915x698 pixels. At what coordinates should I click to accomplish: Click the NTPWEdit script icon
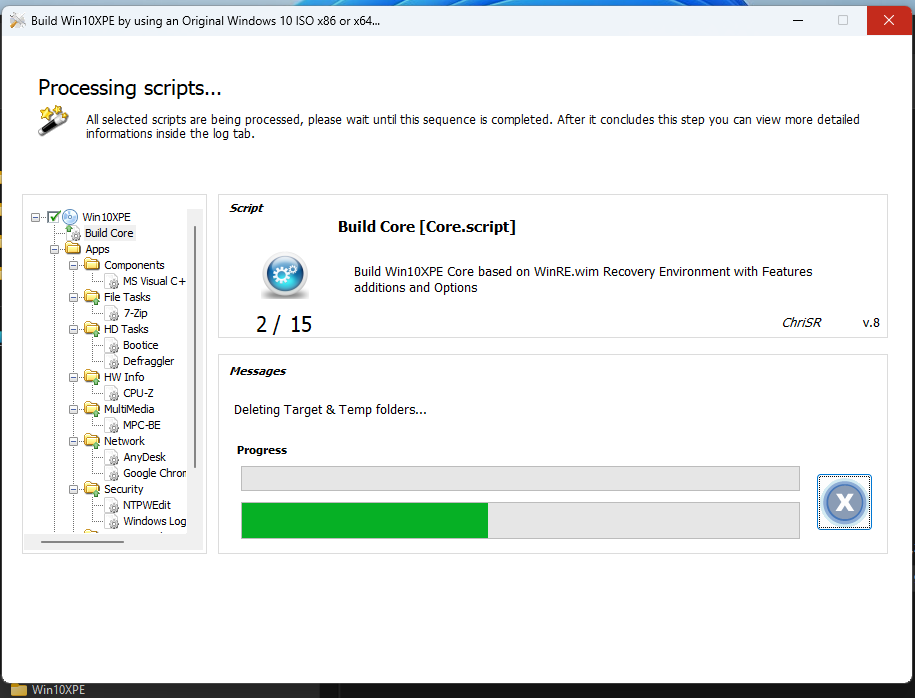[113, 506]
